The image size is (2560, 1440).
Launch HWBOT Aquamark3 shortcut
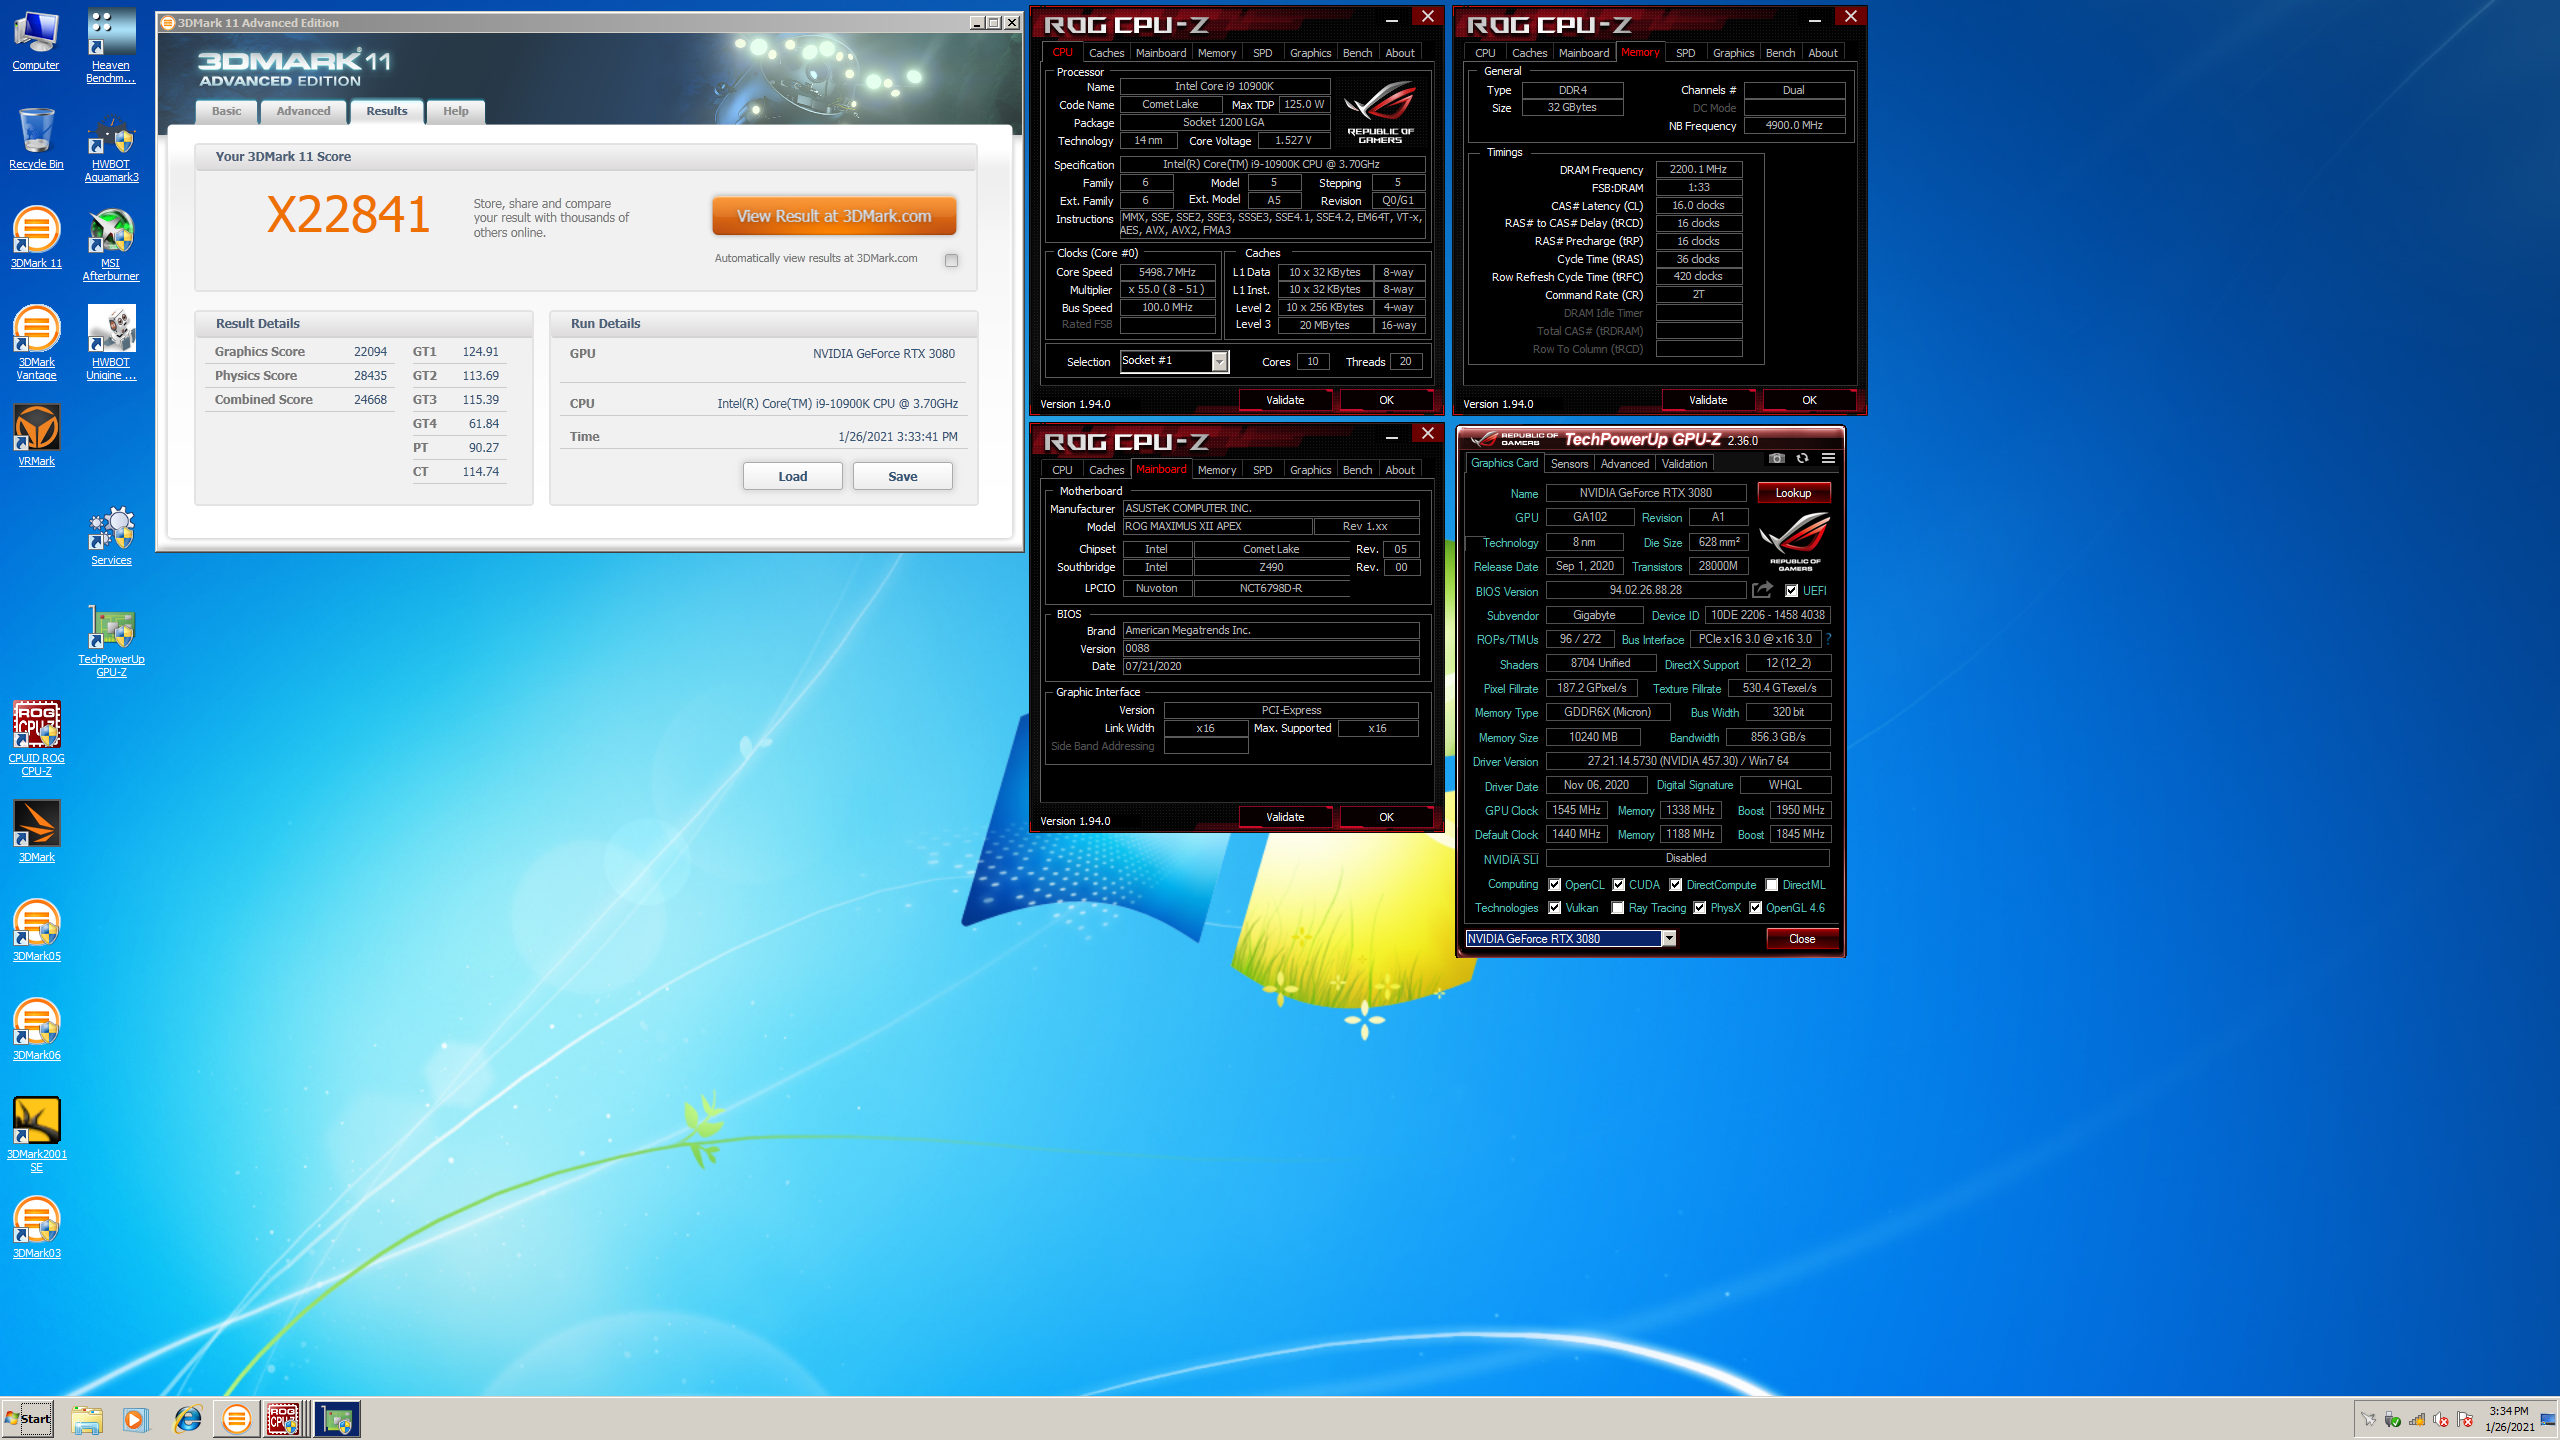click(x=111, y=145)
